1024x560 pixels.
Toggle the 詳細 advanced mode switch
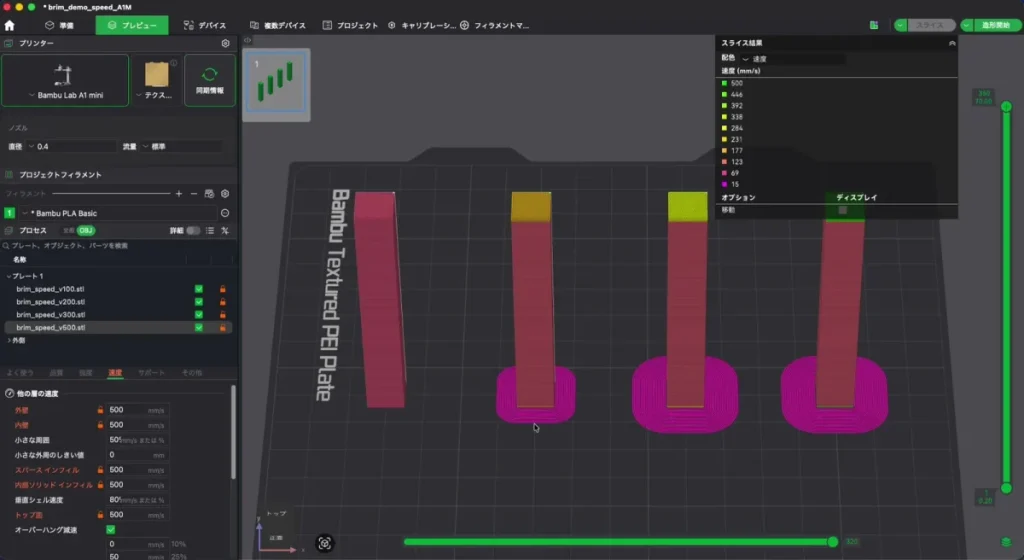(193, 230)
